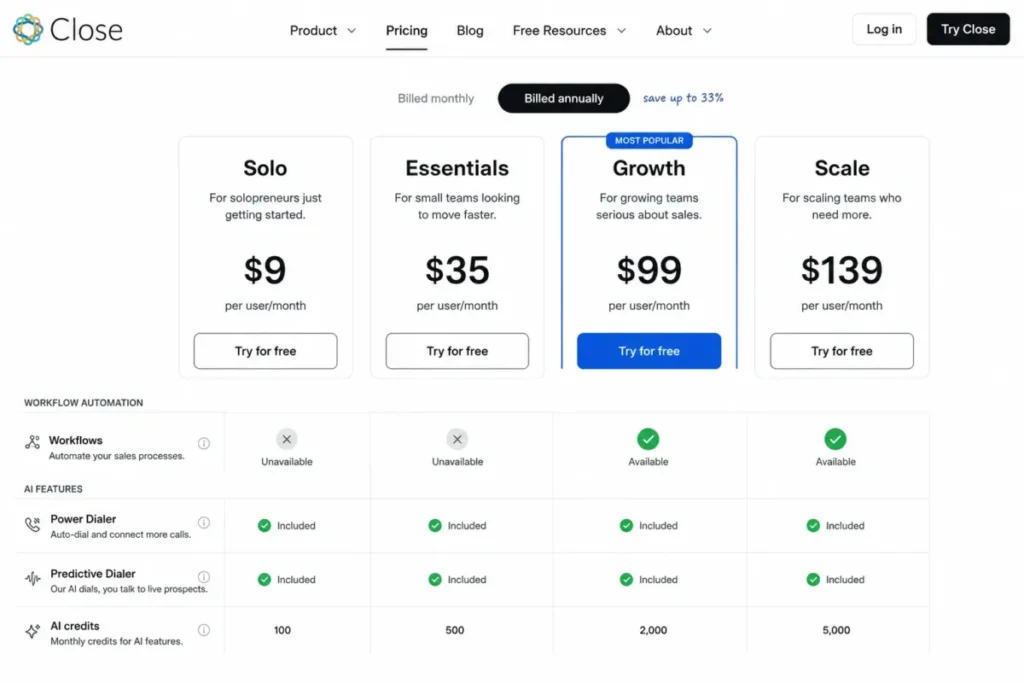The width and height of the screenshot is (1024, 683).
Task: Click the Essentials Workflows unavailable X icon
Action: pyautogui.click(x=457, y=439)
